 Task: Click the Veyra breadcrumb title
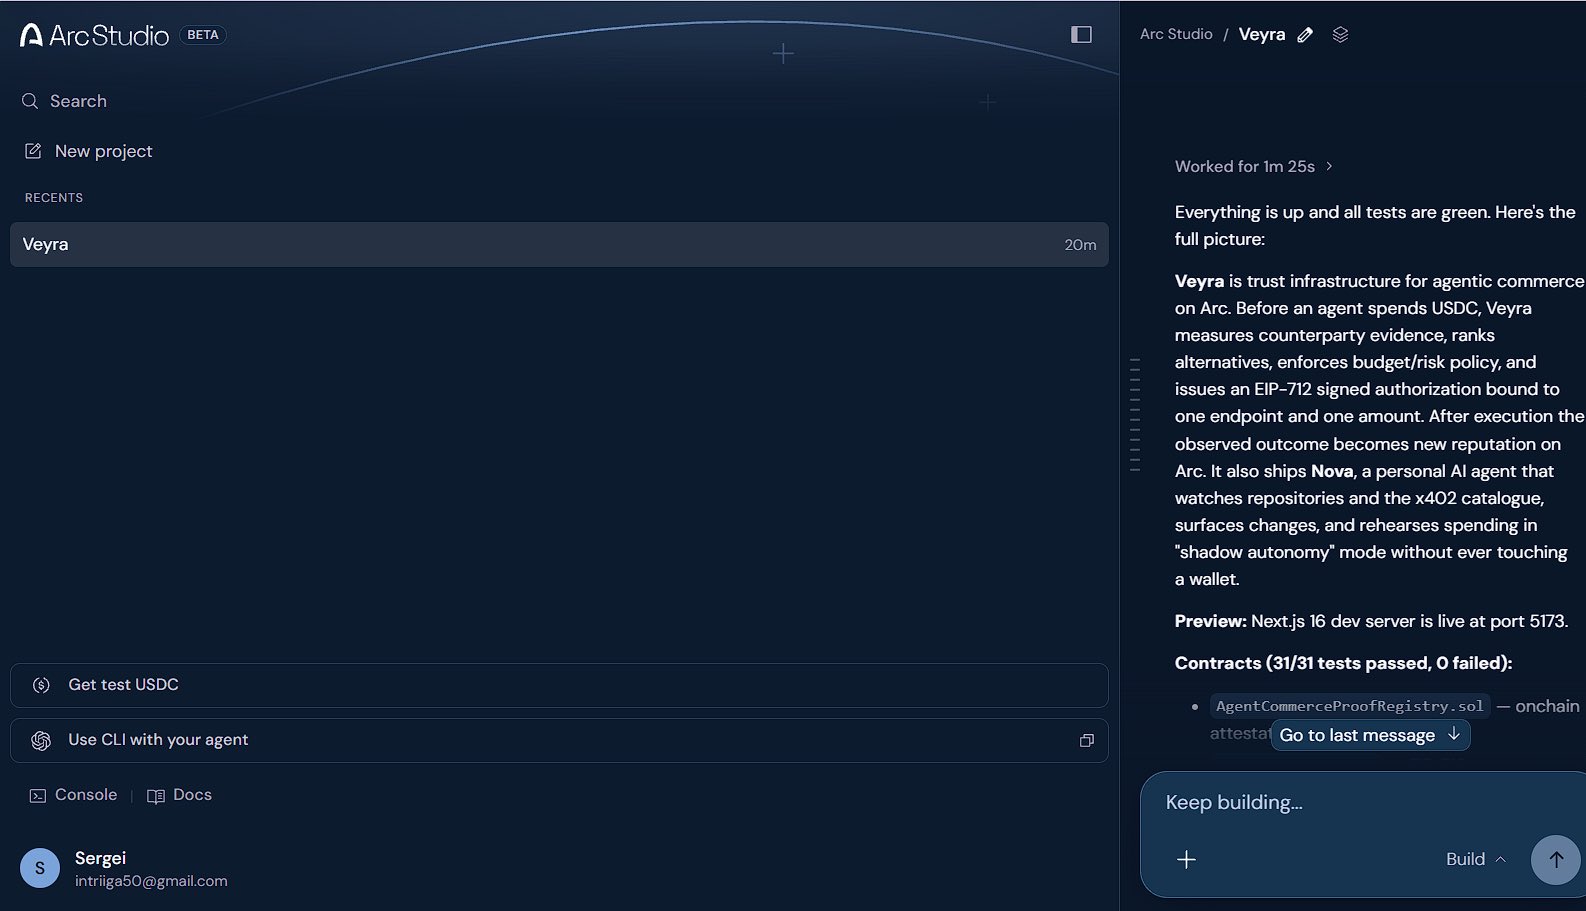[1262, 34]
